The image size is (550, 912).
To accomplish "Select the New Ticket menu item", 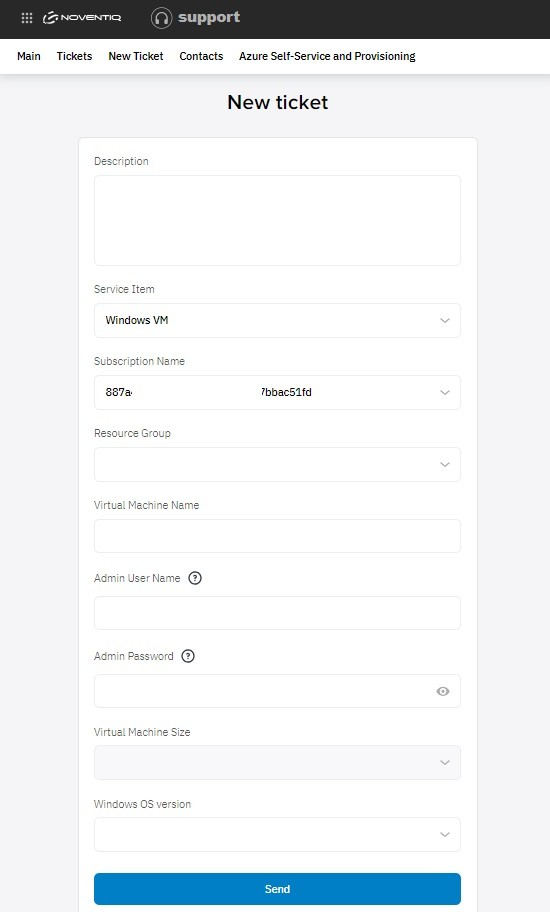I will 136,56.
